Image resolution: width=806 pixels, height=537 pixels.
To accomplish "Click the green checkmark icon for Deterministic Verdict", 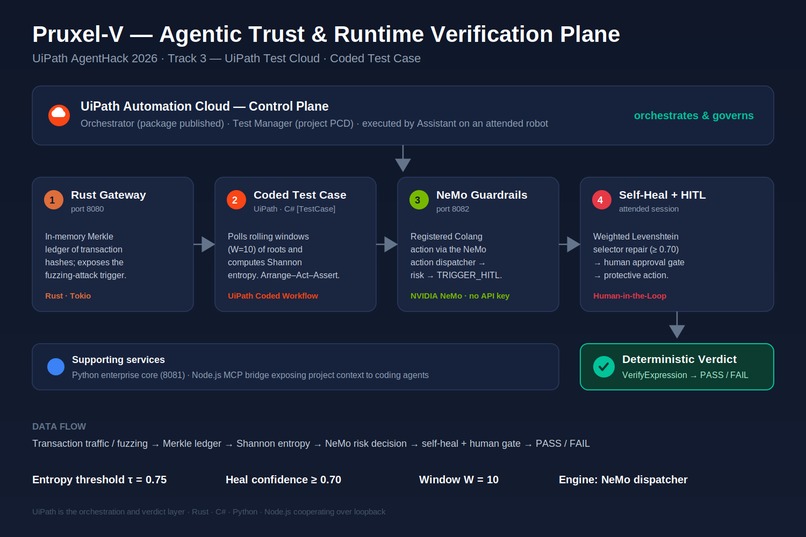I will click(603, 366).
